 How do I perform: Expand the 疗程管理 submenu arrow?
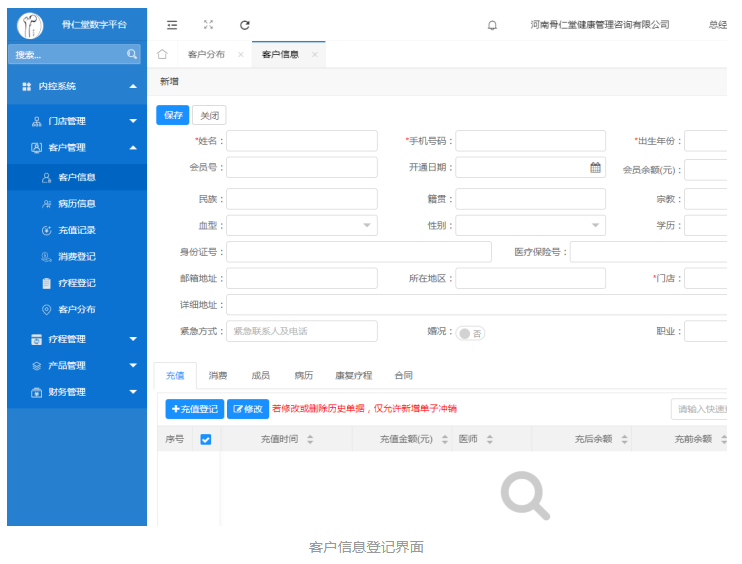[133, 339]
